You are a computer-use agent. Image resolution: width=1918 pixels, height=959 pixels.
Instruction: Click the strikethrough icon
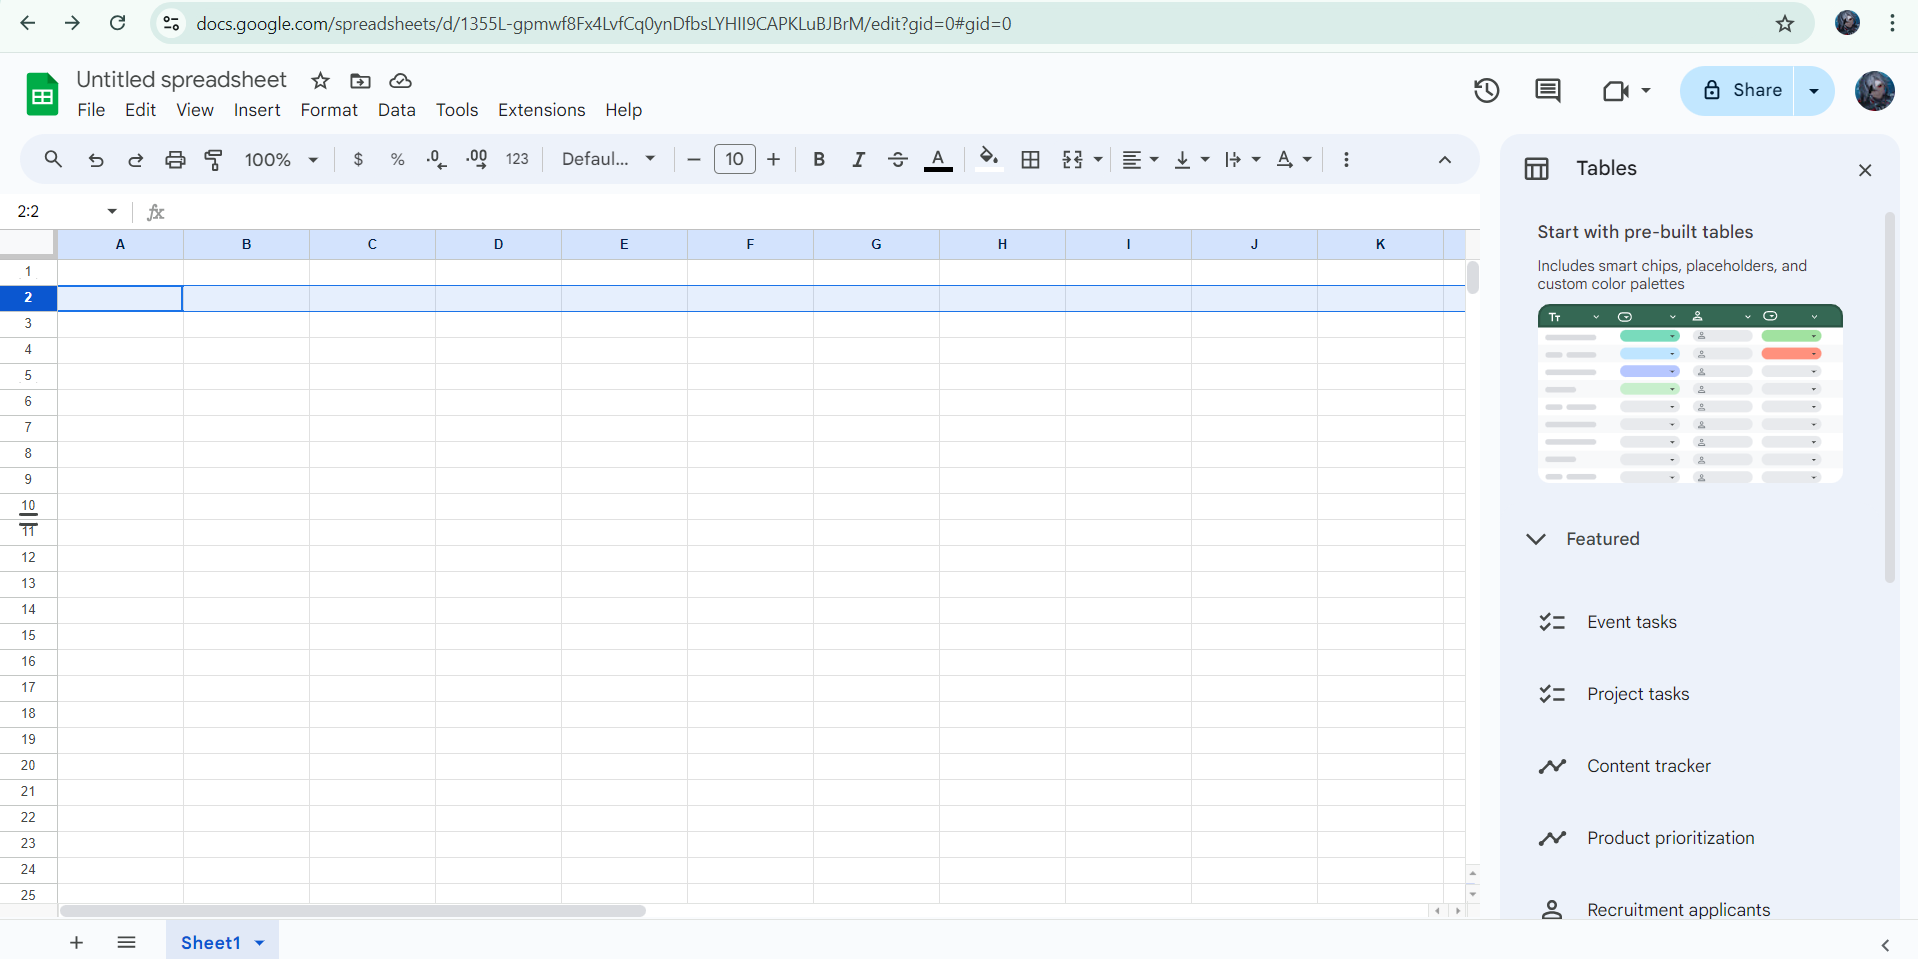(897, 160)
